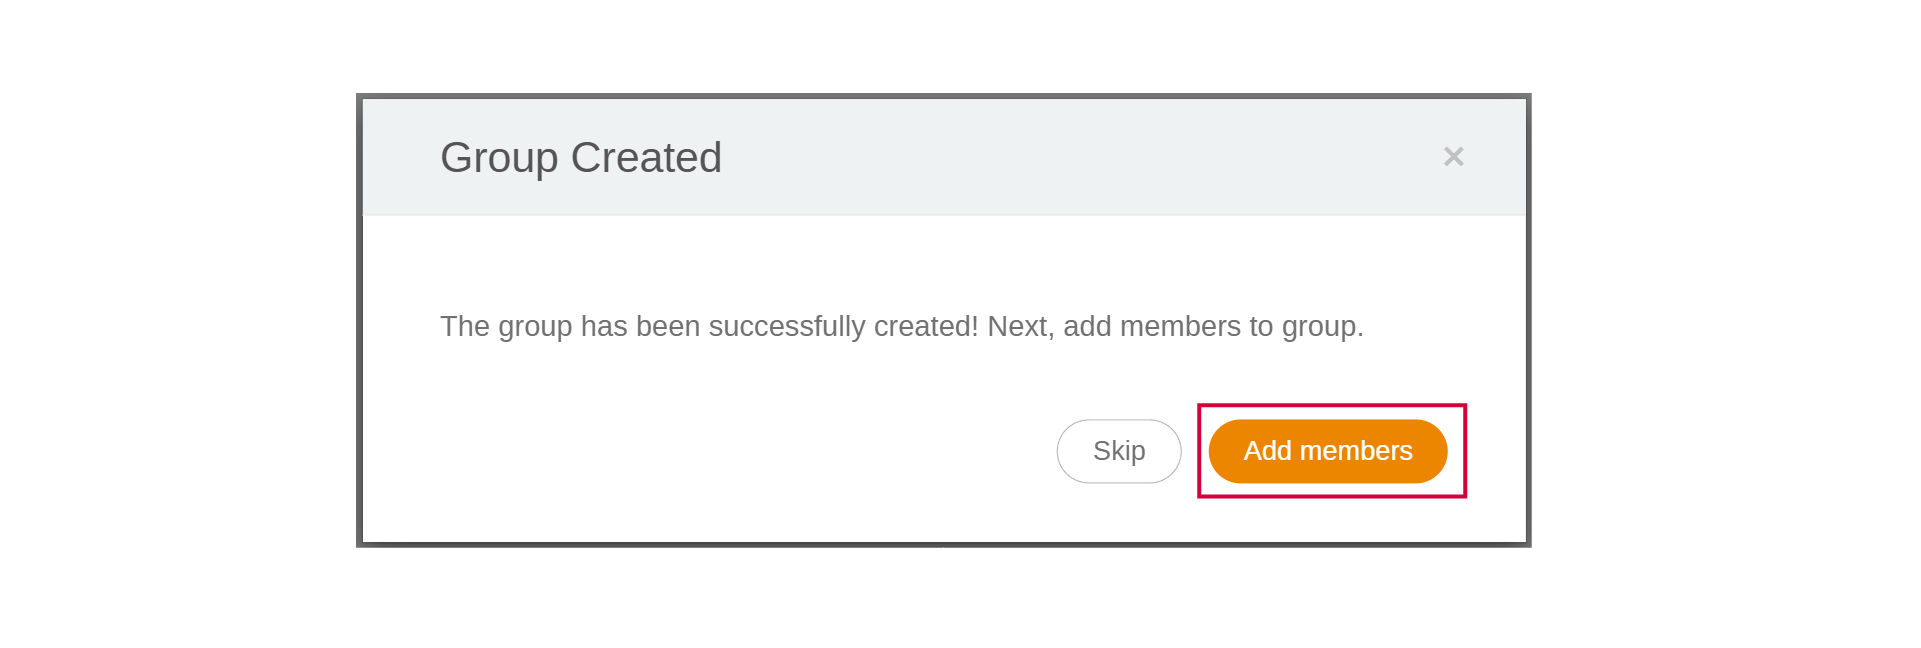Proceed to add members to group

click(1327, 451)
